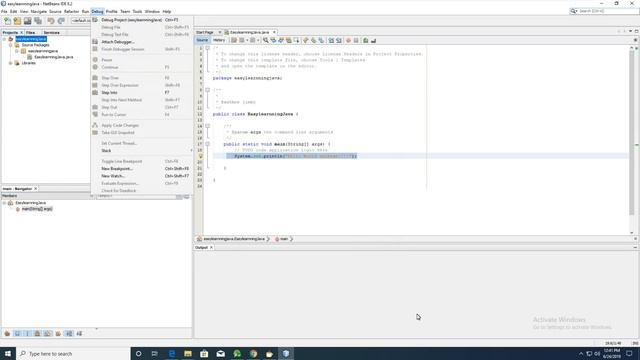Choose Debug Project in Debug menu
Screen dimensions: 640x360
pos(142,20)
